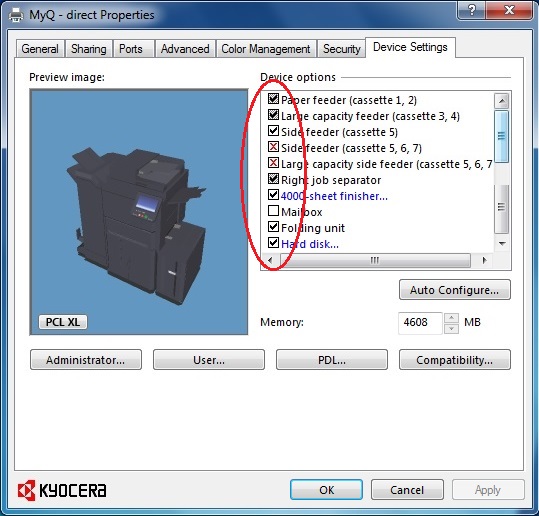Click the memory decrease arrow
The height and width of the screenshot is (516, 539).
451,329
